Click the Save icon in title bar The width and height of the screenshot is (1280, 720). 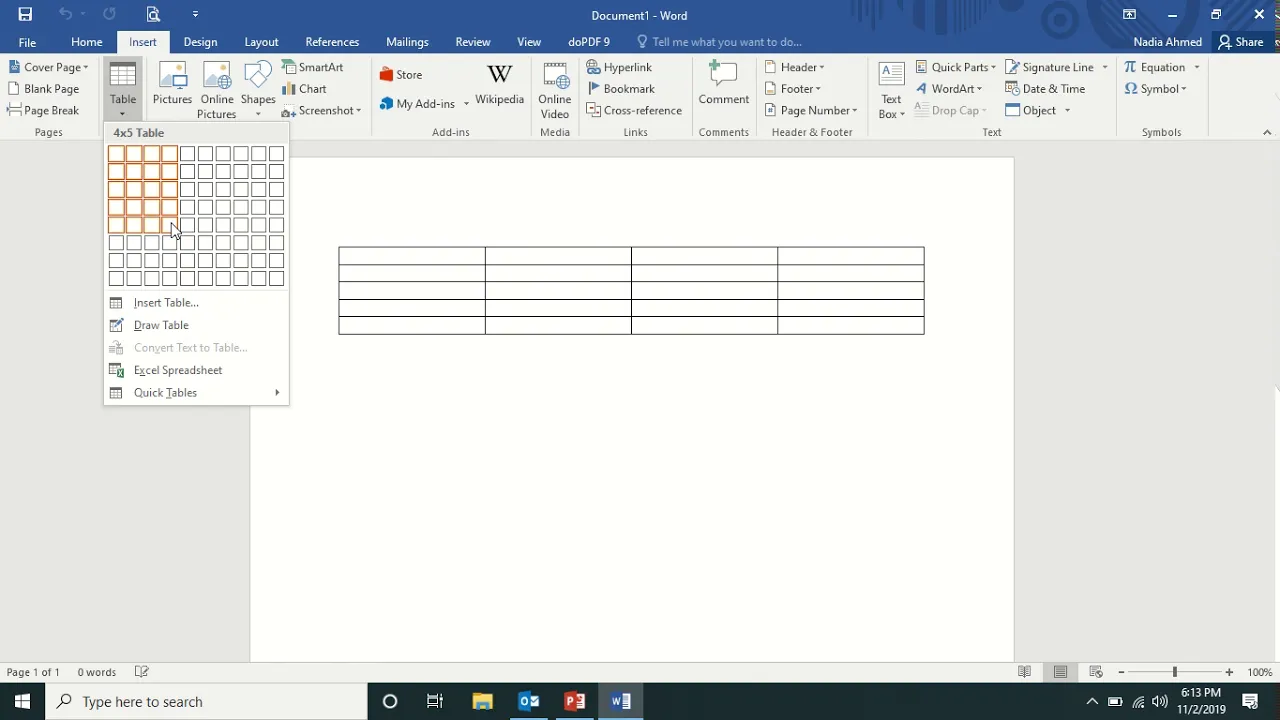tap(25, 14)
